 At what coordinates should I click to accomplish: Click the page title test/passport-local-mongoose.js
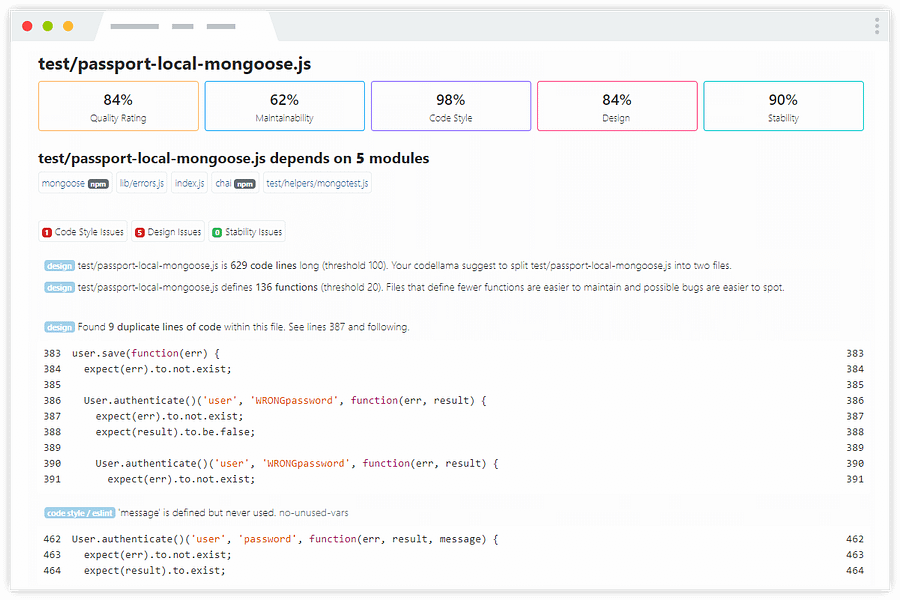[174, 64]
